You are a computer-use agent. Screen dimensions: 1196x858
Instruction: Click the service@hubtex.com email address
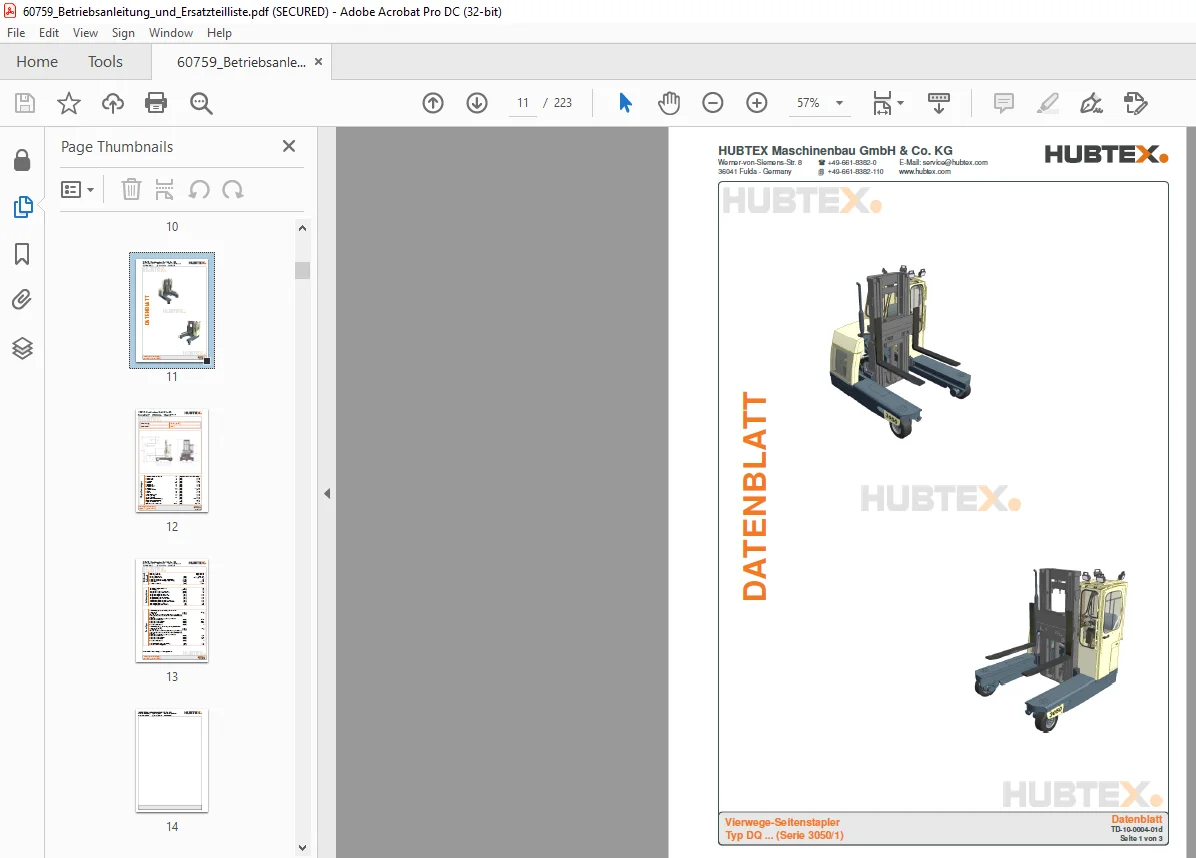(x=954, y=162)
